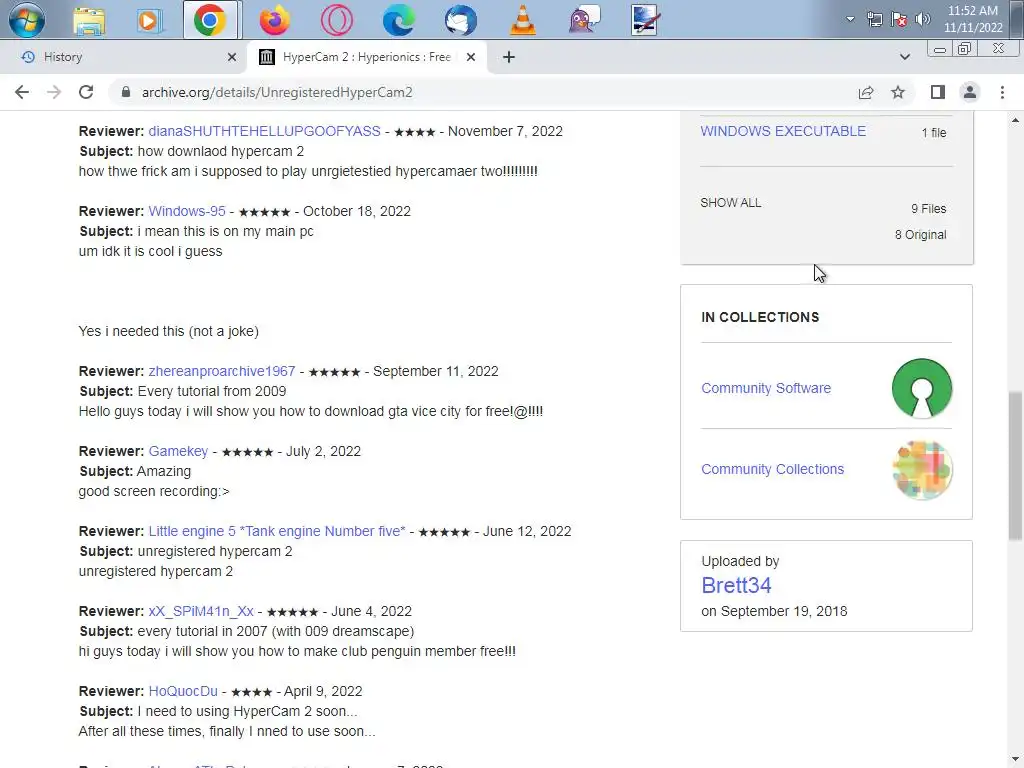
Task: Open WINDOWS EXECUTABLE download option
Action: pyautogui.click(x=783, y=131)
